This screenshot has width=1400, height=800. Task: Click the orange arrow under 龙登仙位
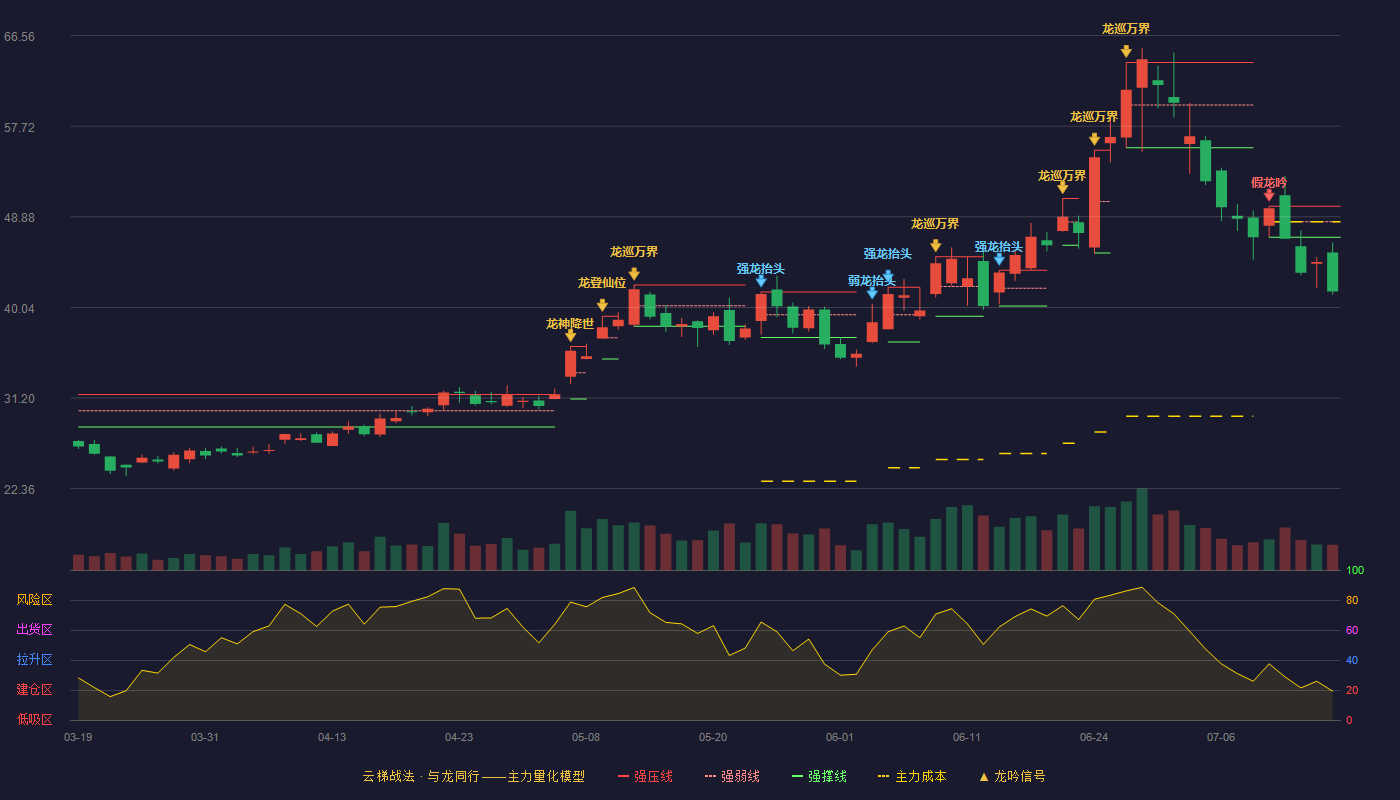click(x=602, y=305)
